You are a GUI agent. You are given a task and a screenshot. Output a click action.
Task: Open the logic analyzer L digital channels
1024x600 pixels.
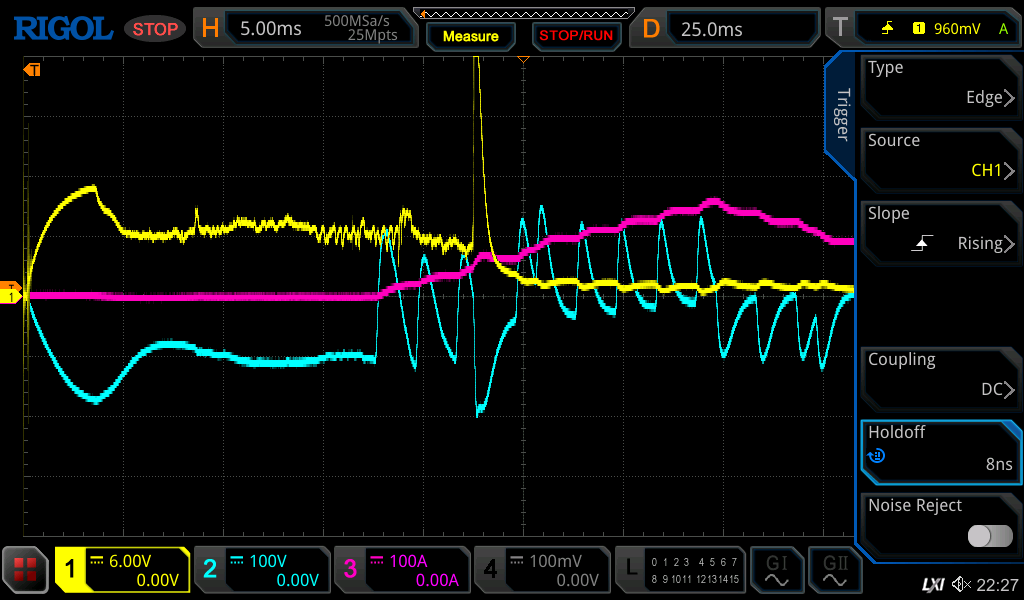(x=681, y=570)
